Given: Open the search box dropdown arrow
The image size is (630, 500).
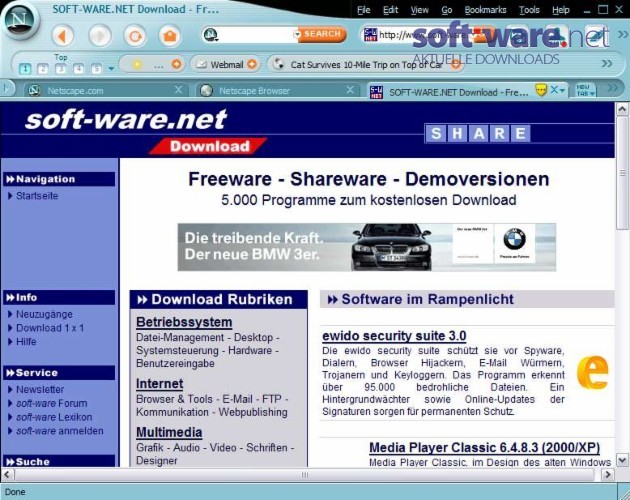Looking at the screenshot, I should (297, 35).
